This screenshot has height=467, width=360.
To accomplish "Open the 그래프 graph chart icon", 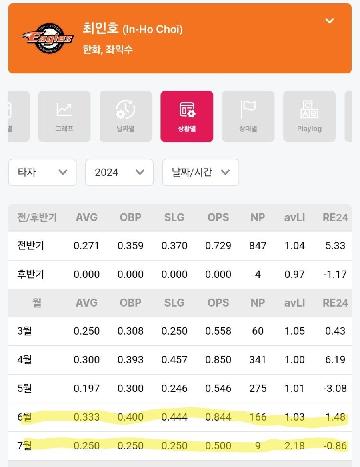I will (x=64, y=116).
